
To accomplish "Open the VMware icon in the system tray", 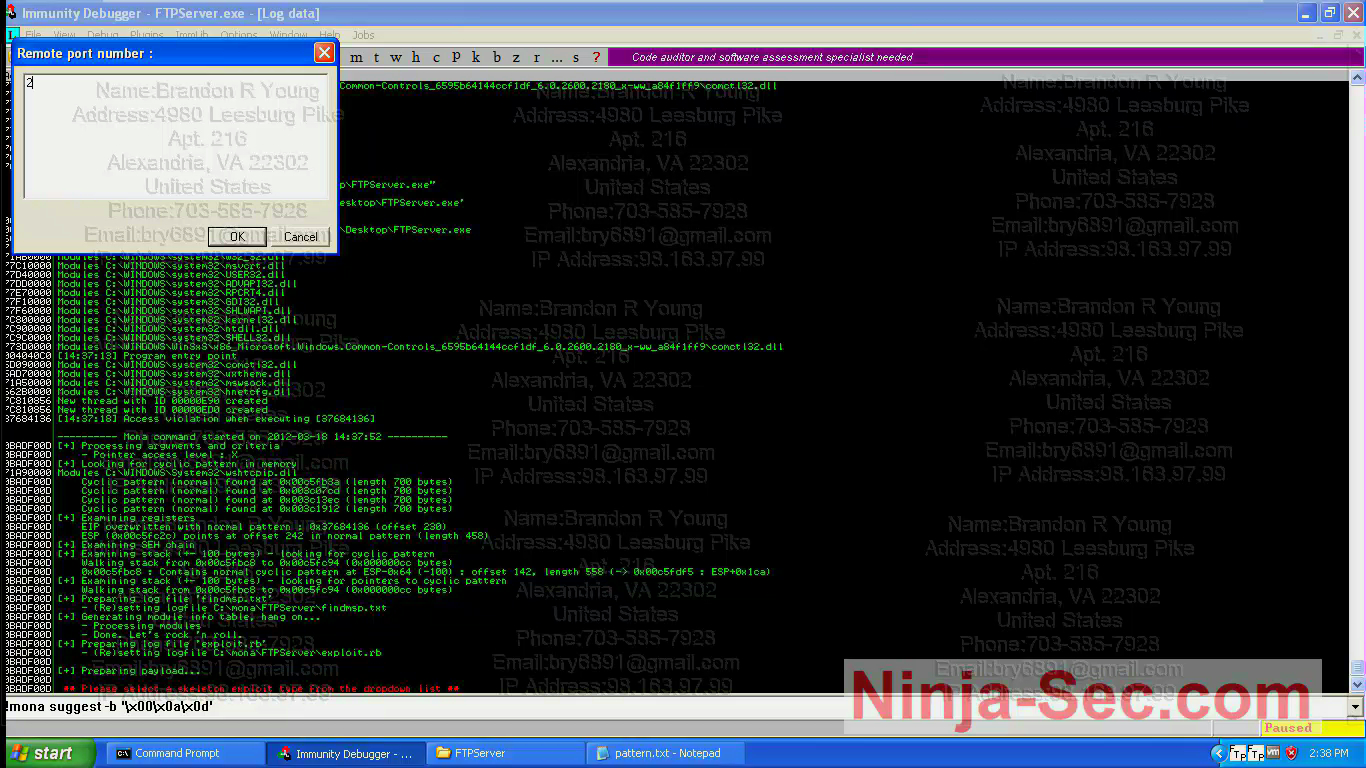I will coord(1273,752).
